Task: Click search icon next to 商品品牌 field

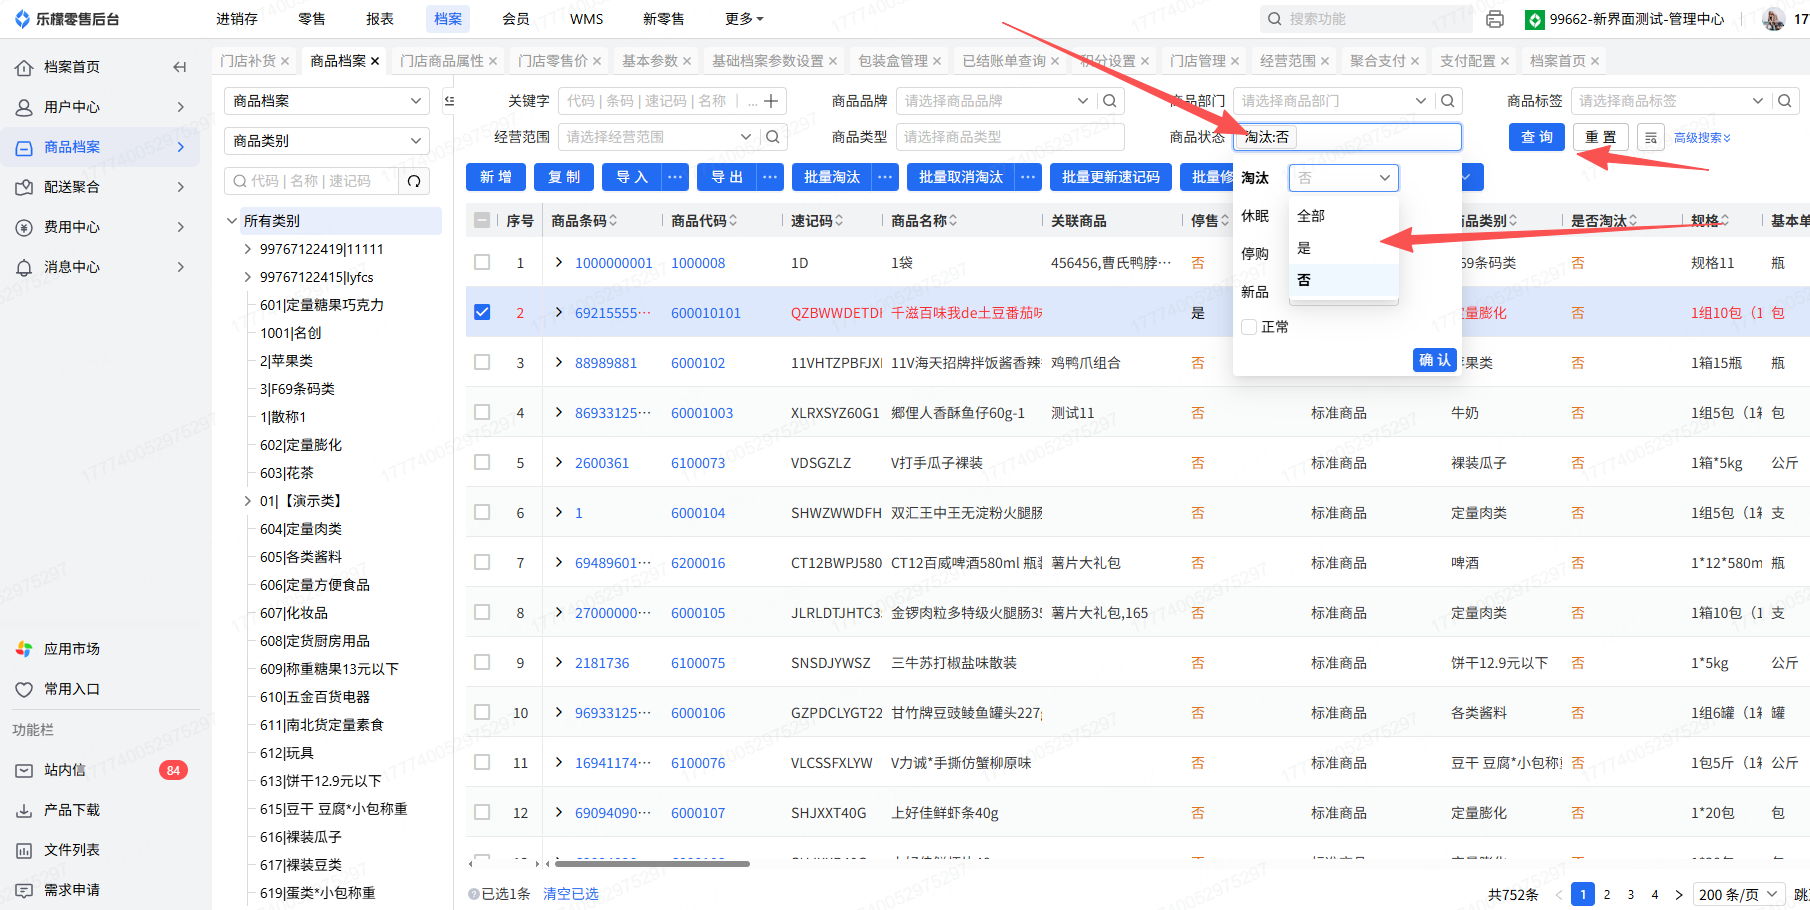Action: click(x=1109, y=101)
